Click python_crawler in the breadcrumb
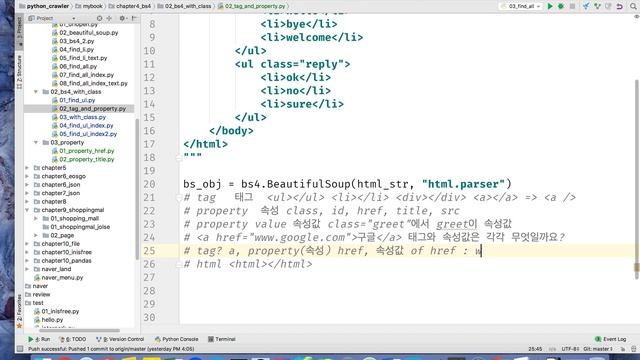Viewport: 640px width, 360px height. [x=44, y=6]
